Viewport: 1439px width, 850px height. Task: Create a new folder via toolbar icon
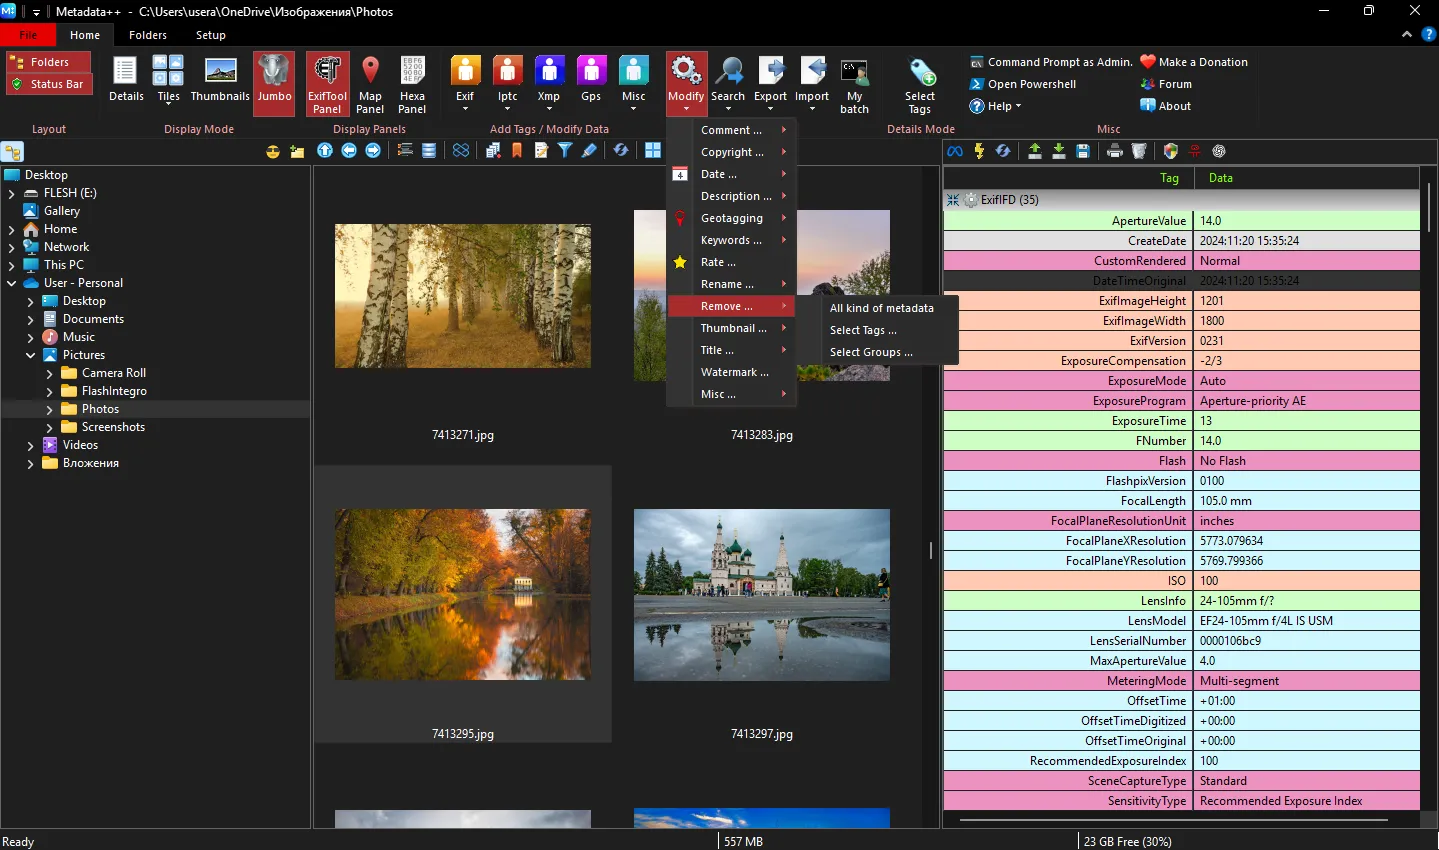pos(297,151)
